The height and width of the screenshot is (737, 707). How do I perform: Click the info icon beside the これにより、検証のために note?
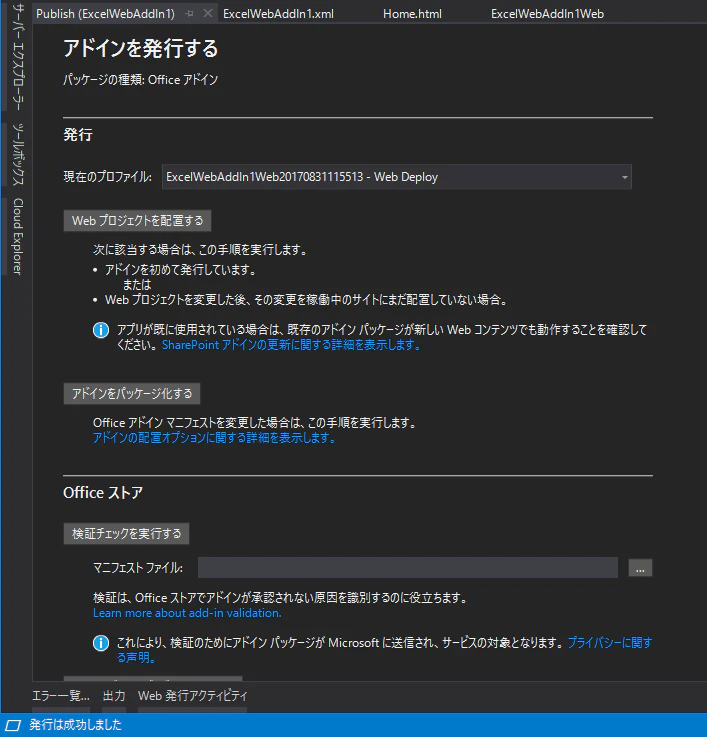tap(101, 643)
